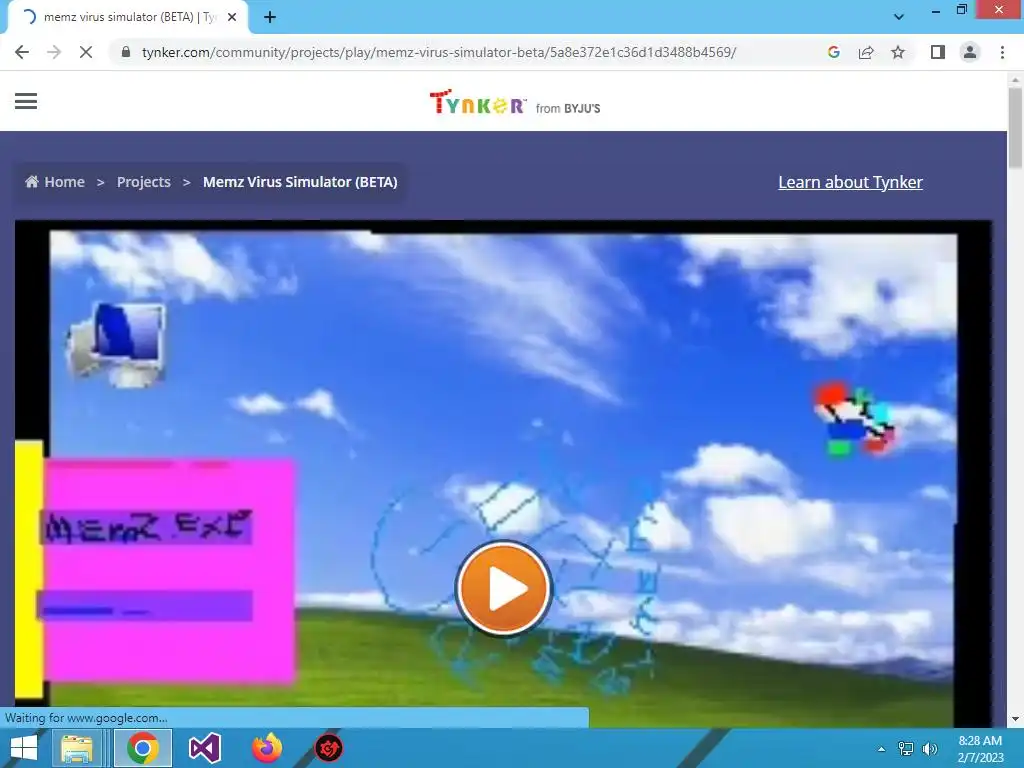Viewport: 1024px width, 768px height.
Task: Go to Home in the breadcrumb
Action: (x=55, y=182)
